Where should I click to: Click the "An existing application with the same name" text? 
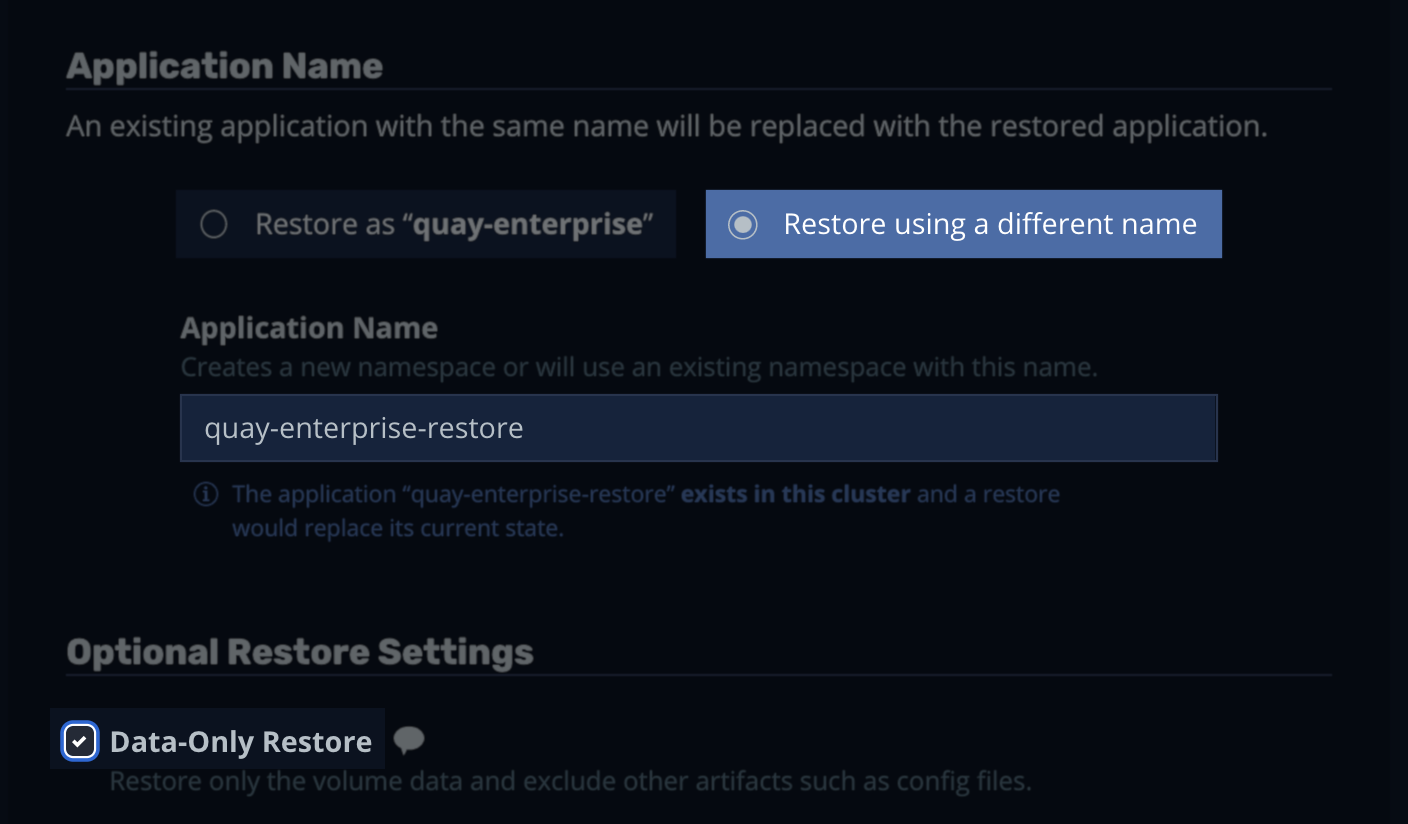667,127
